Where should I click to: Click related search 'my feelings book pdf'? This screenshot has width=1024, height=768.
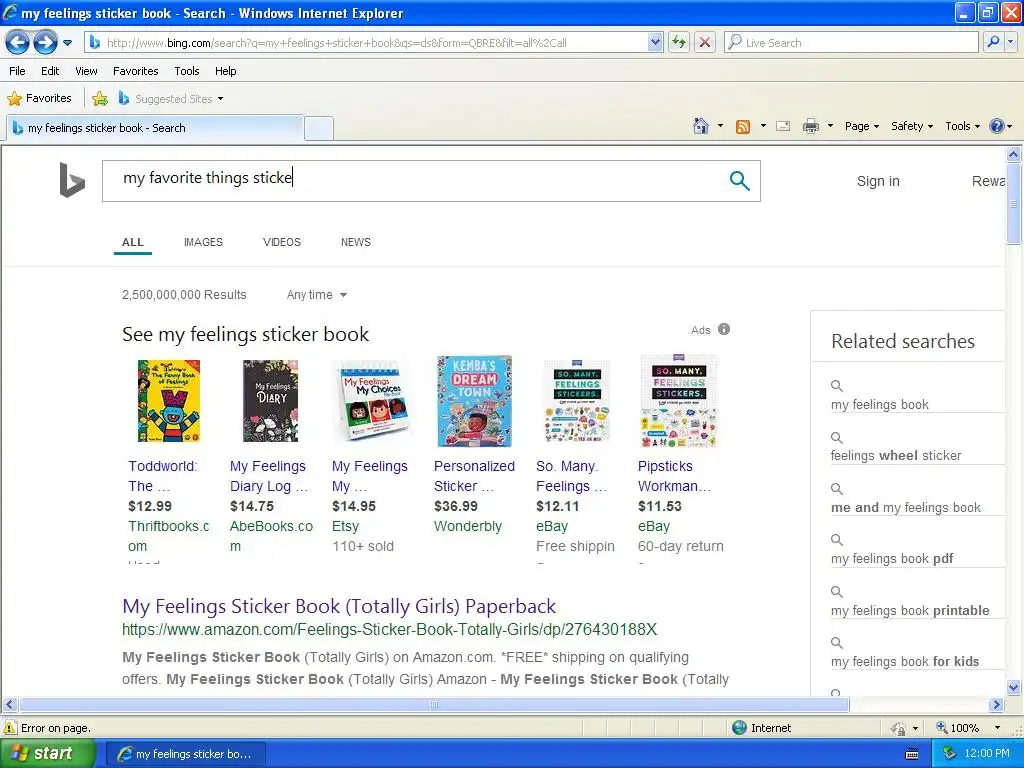pyautogui.click(x=891, y=558)
